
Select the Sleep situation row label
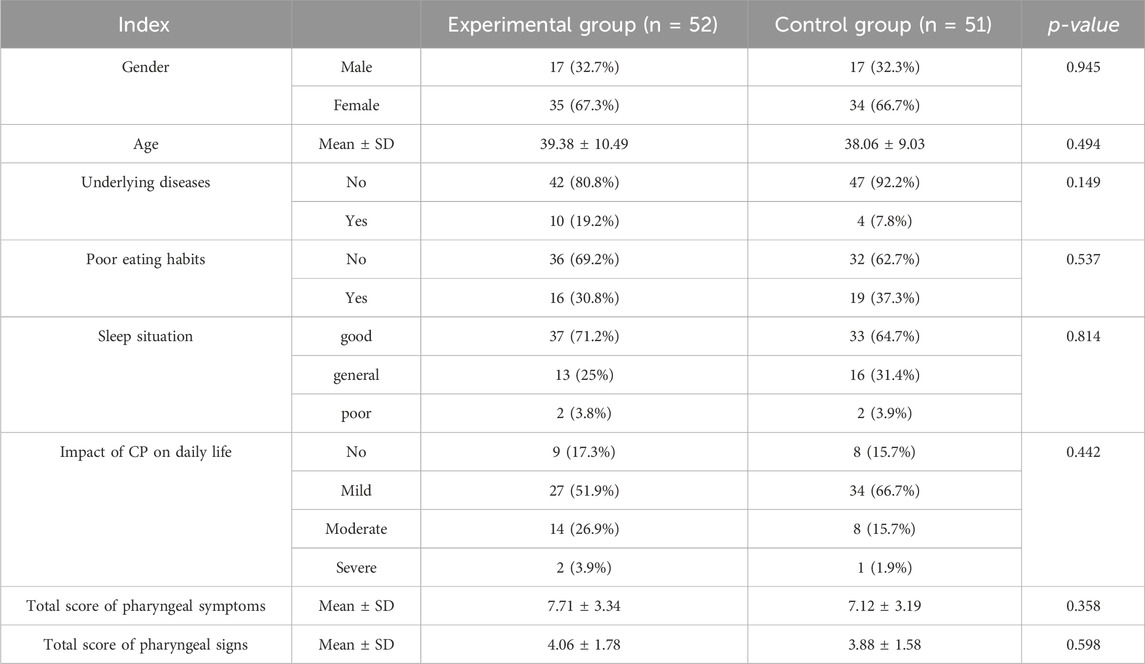pyautogui.click(x=145, y=337)
